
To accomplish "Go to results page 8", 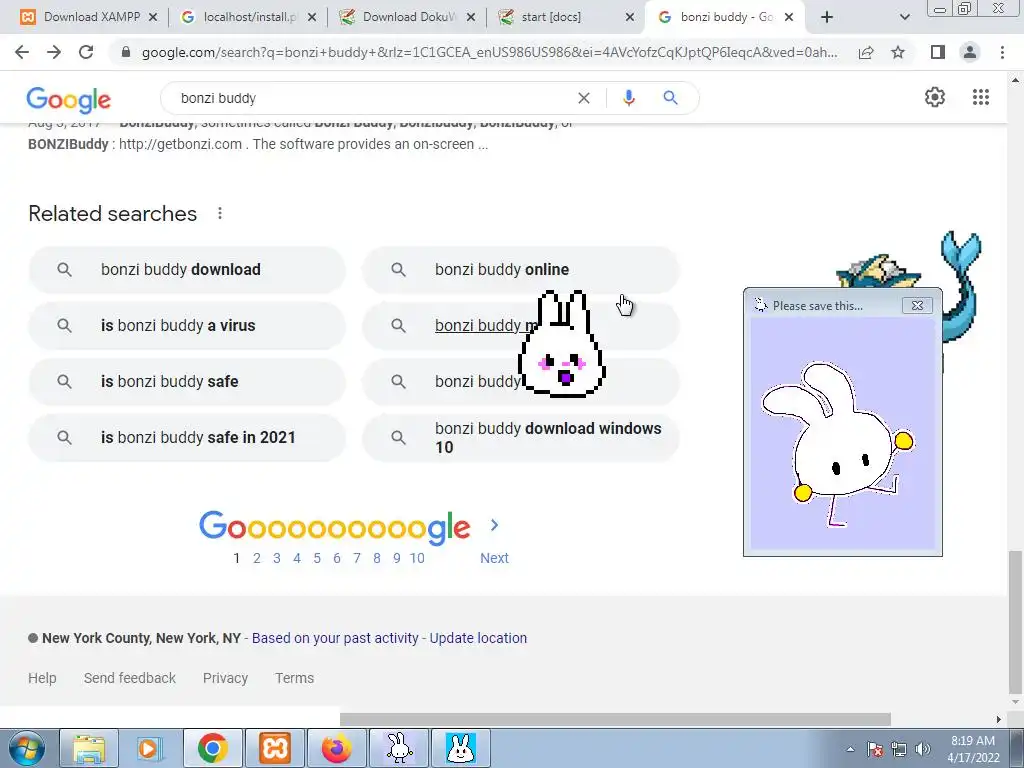I will point(377,558).
